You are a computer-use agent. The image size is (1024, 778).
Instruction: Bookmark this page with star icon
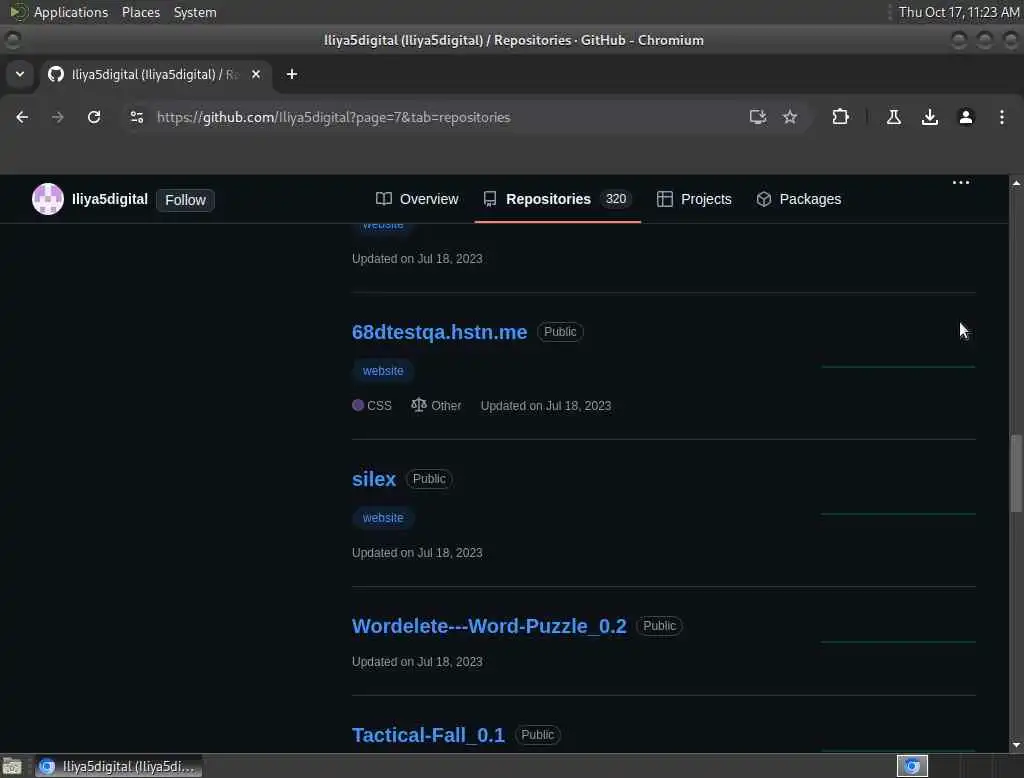click(790, 117)
